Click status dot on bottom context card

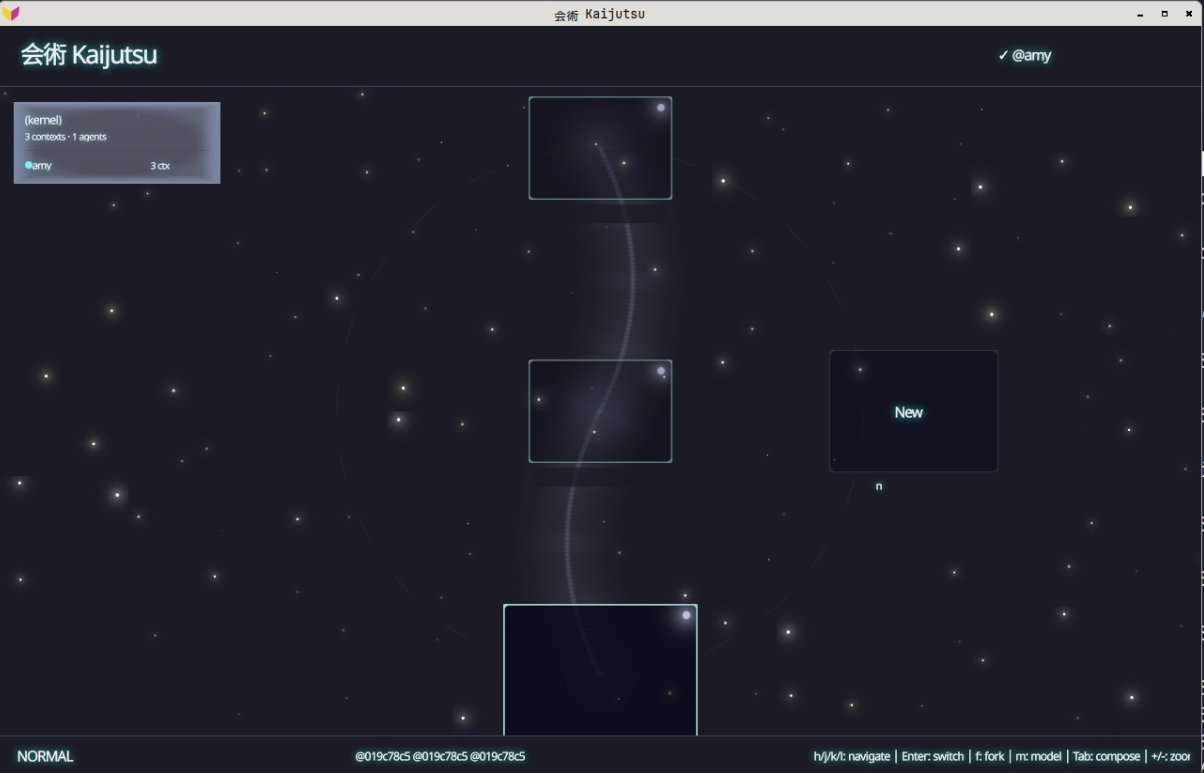686,615
